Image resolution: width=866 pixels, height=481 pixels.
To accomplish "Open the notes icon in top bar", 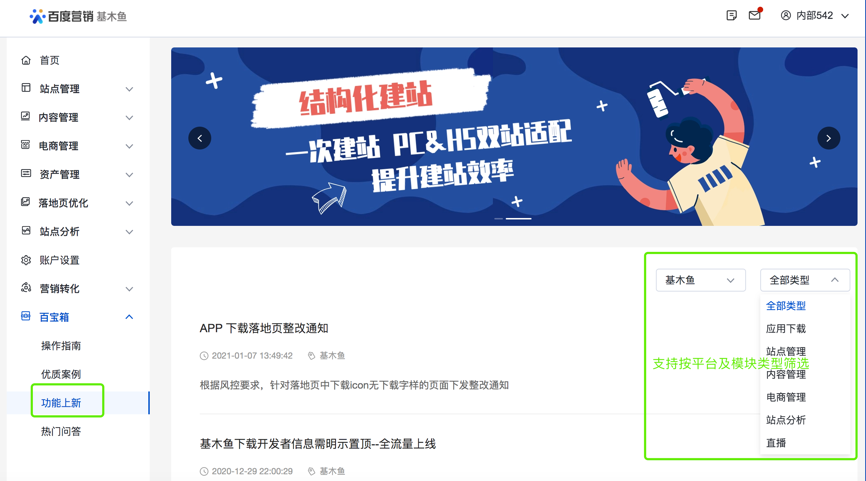I will coord(731,15).
